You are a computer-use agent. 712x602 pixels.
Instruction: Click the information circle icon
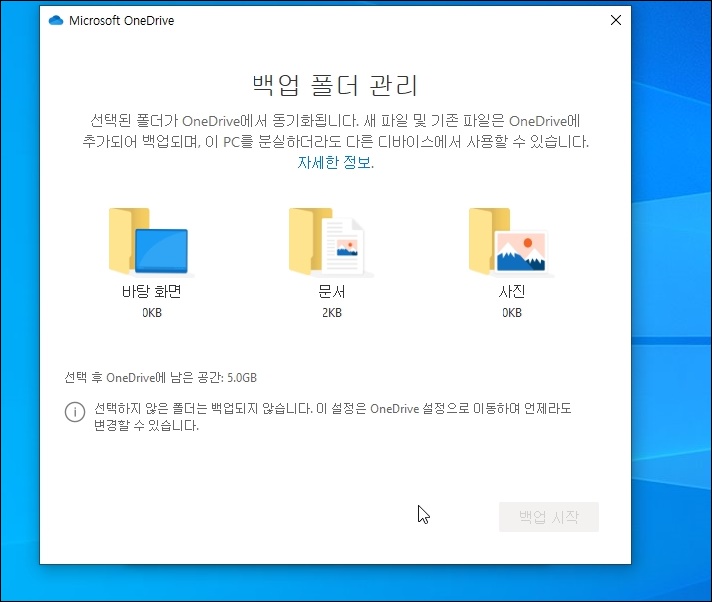pyautogui.click(x=75, y=412)
